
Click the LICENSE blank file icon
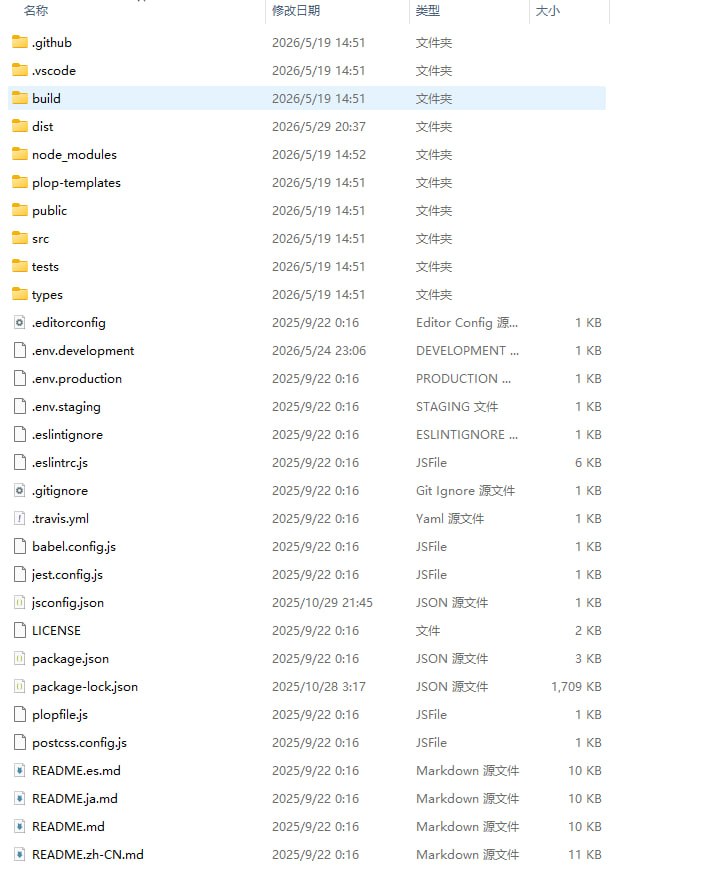(x=19, y=630)
